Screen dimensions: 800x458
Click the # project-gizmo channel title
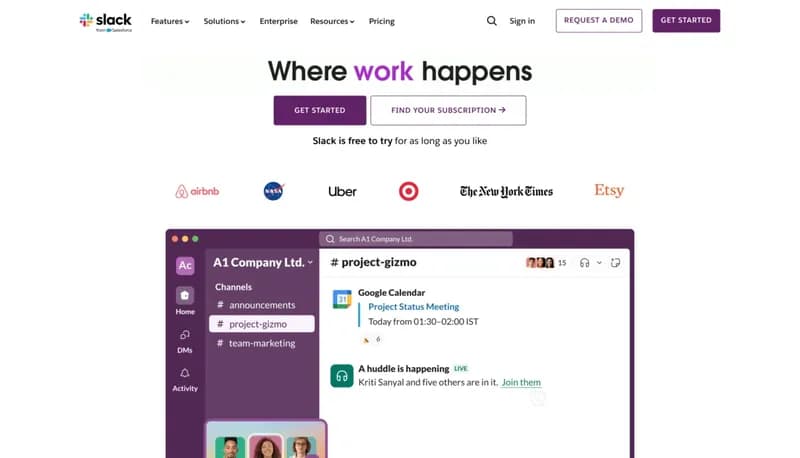[x=373, y=262]
